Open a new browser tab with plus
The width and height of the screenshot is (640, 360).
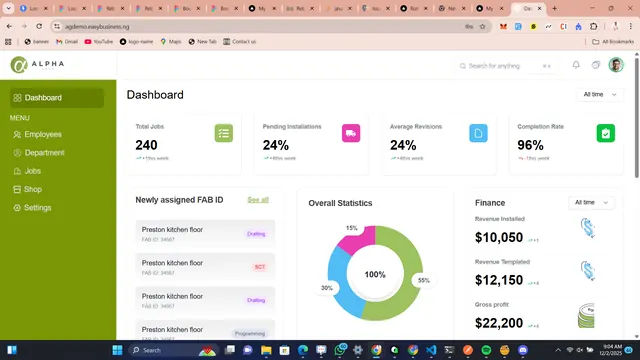click(554, 8)
